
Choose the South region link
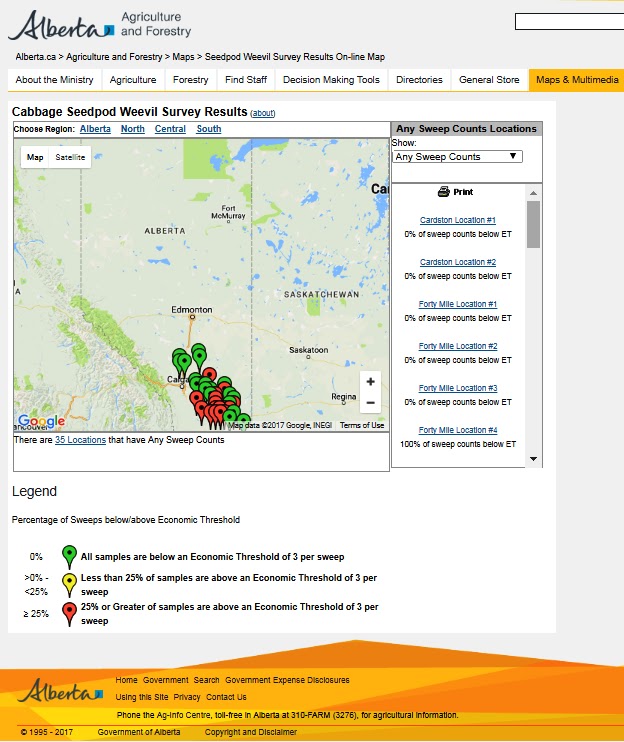tap(209, 129)
